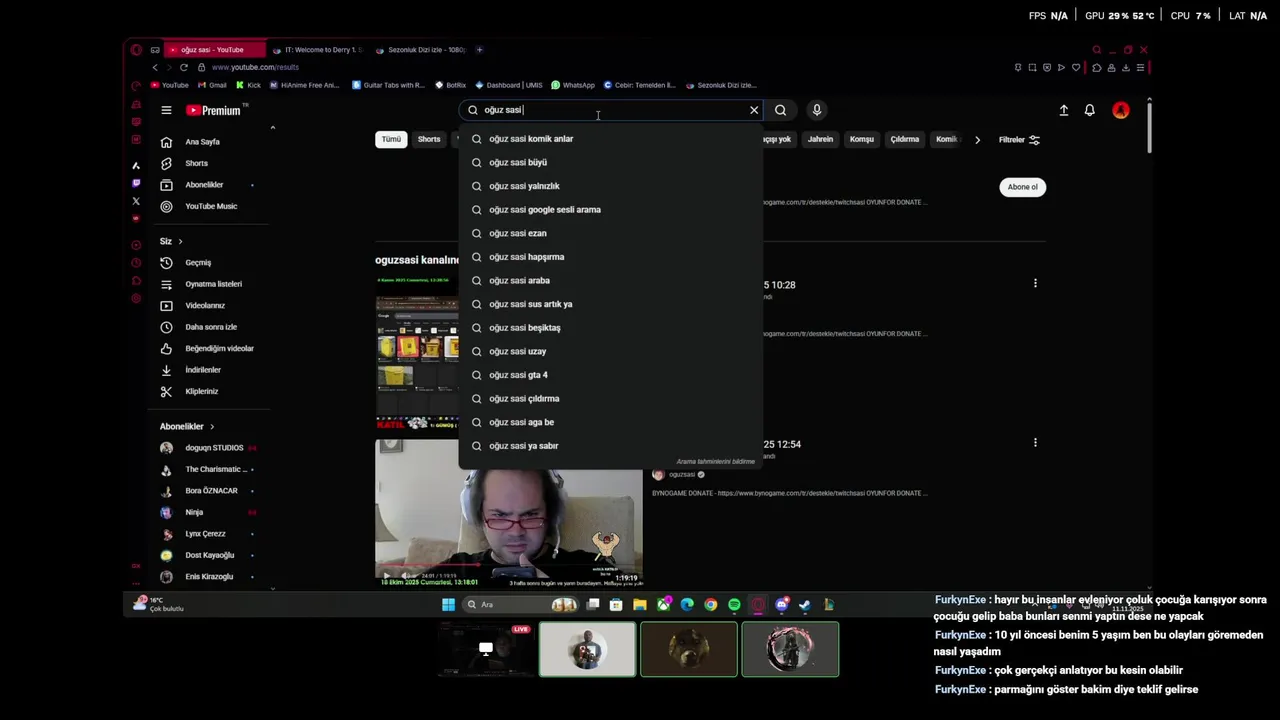The image size is (1280, 720).
Task: Reload the page with the browser refresh icon
Action: [184, 67]
